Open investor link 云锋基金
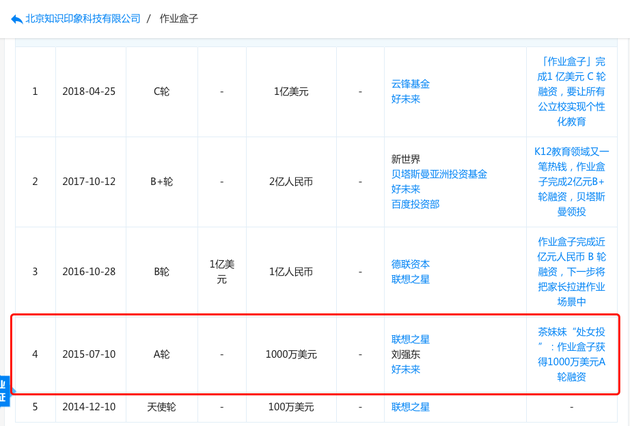Image resolution: width=630 pixels, height=426 pixels. (x=410, y=84)
